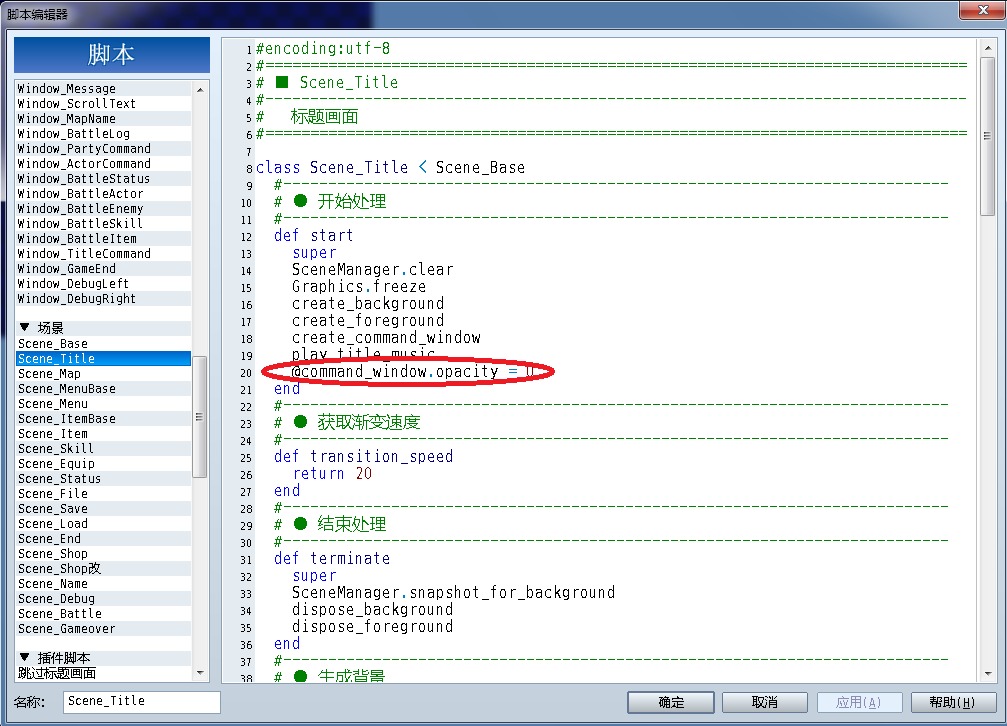Close the 脚本编辑器 window

(983, 10)
